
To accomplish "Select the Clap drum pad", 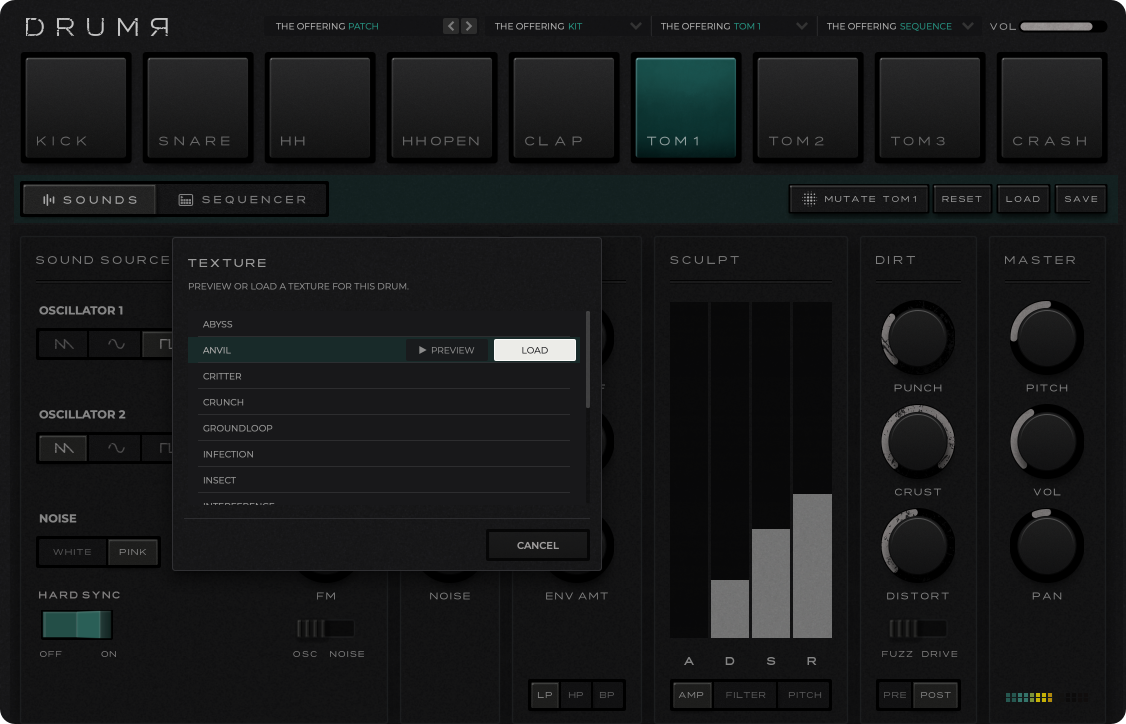I will pos(564,108).
